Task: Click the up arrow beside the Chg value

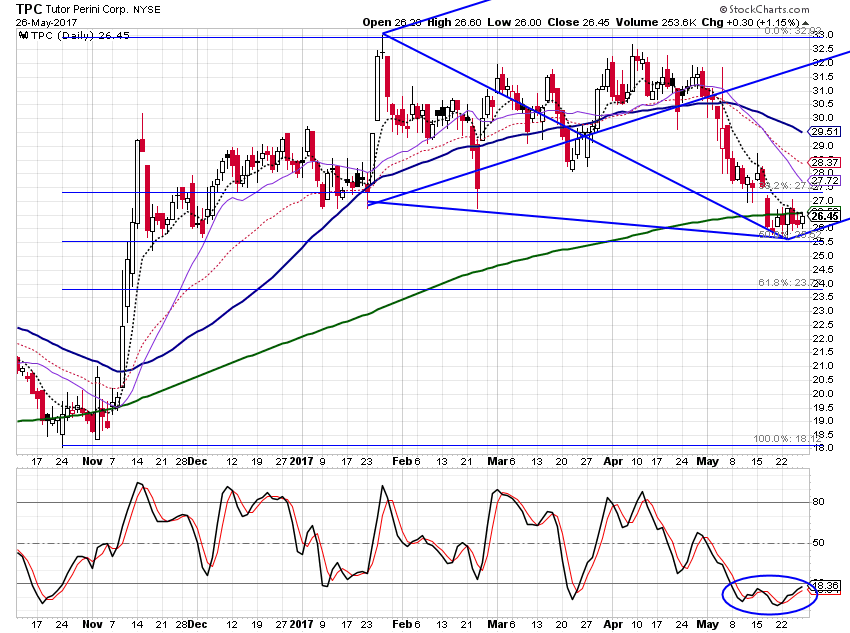Action: tap(806, 23)
